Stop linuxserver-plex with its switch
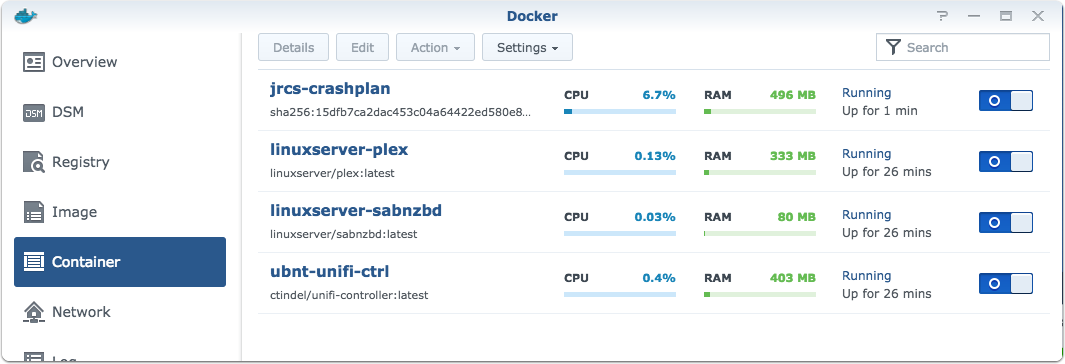Screen dimensions: 1065x364 pyautogui.click(x=1005, y=162)
